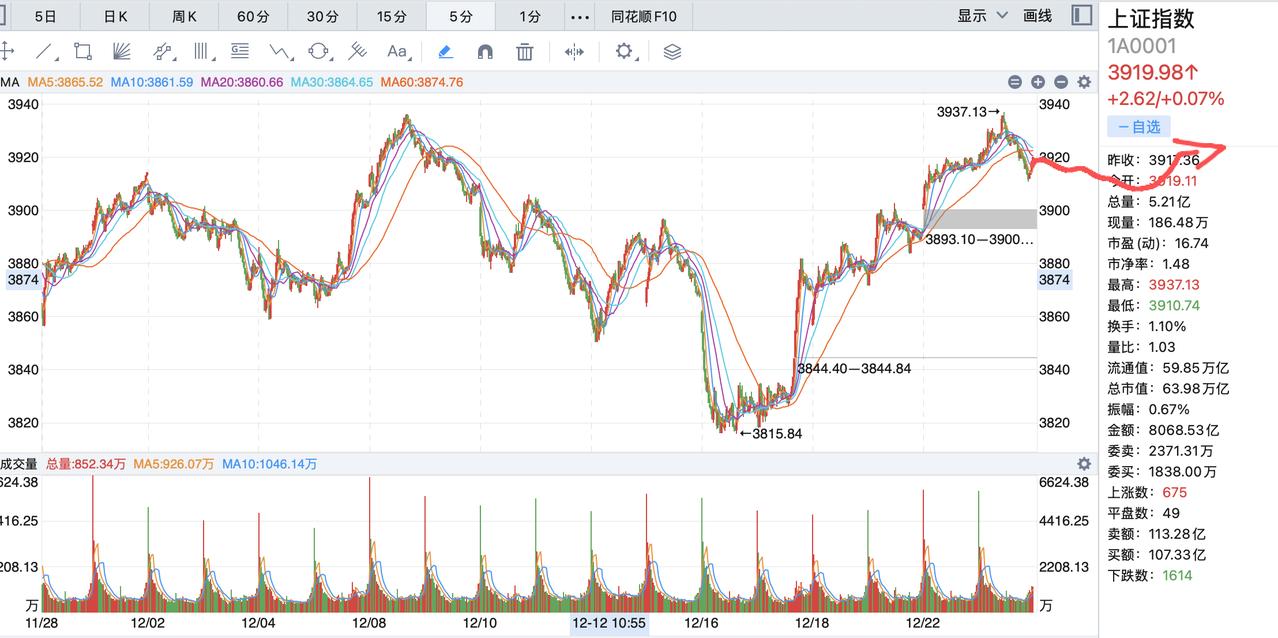Select the 5分 period tab

coord(460,16)
